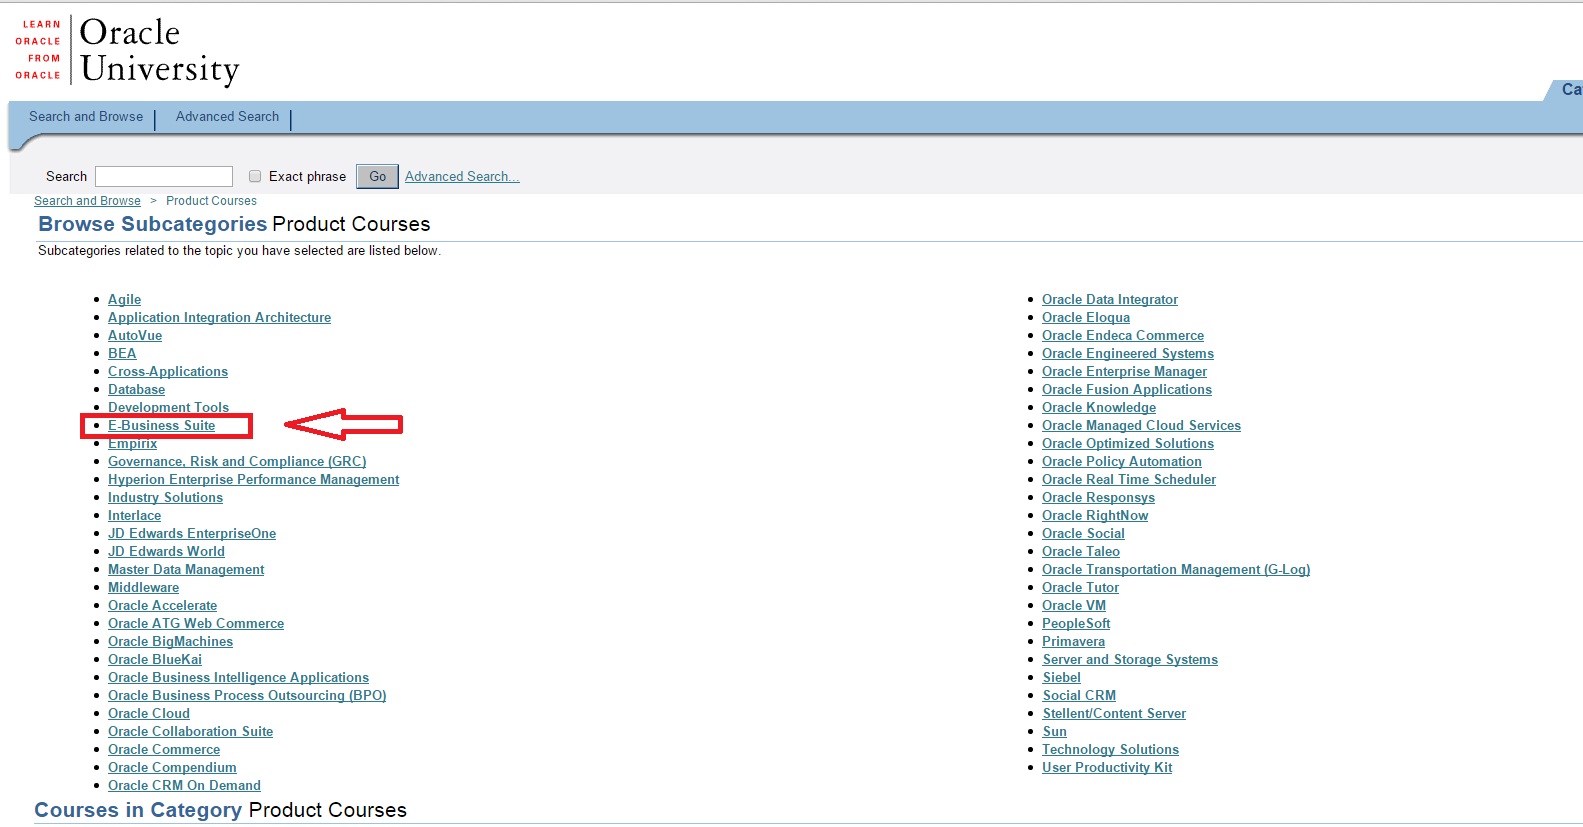Focus the Search text field

click(x=164, y=177)
